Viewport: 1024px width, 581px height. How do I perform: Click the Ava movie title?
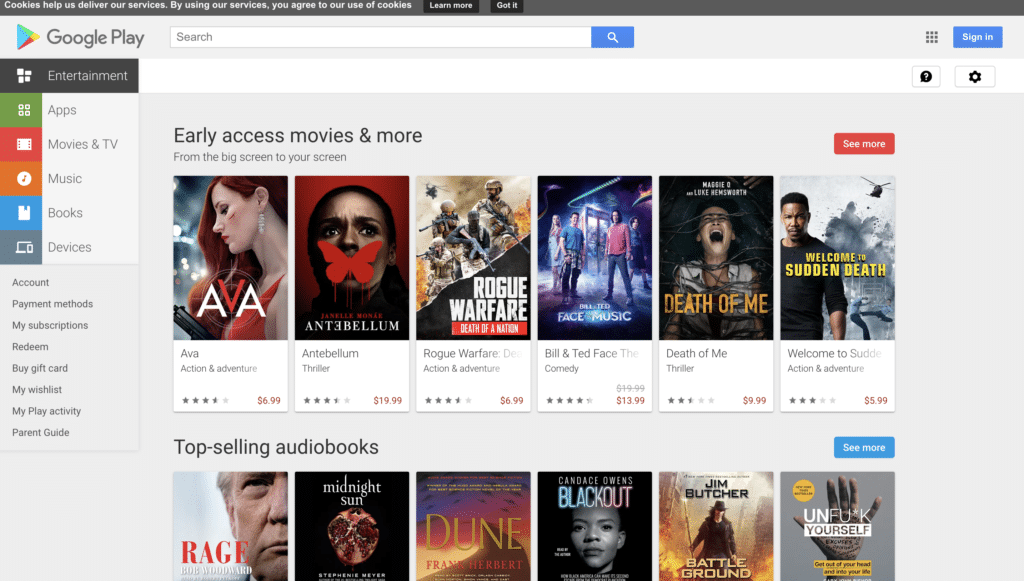click(189, 353)
